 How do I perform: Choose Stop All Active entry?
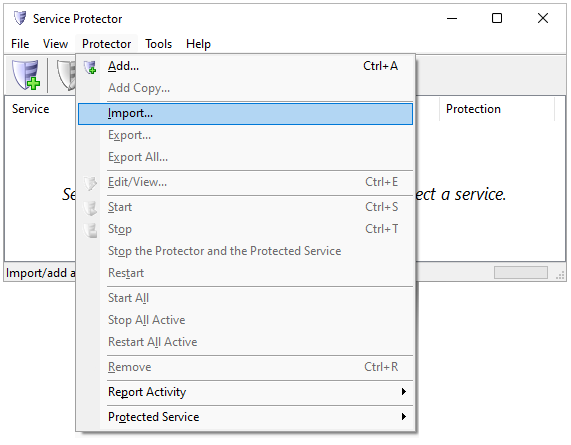click(x=245, y=320)
